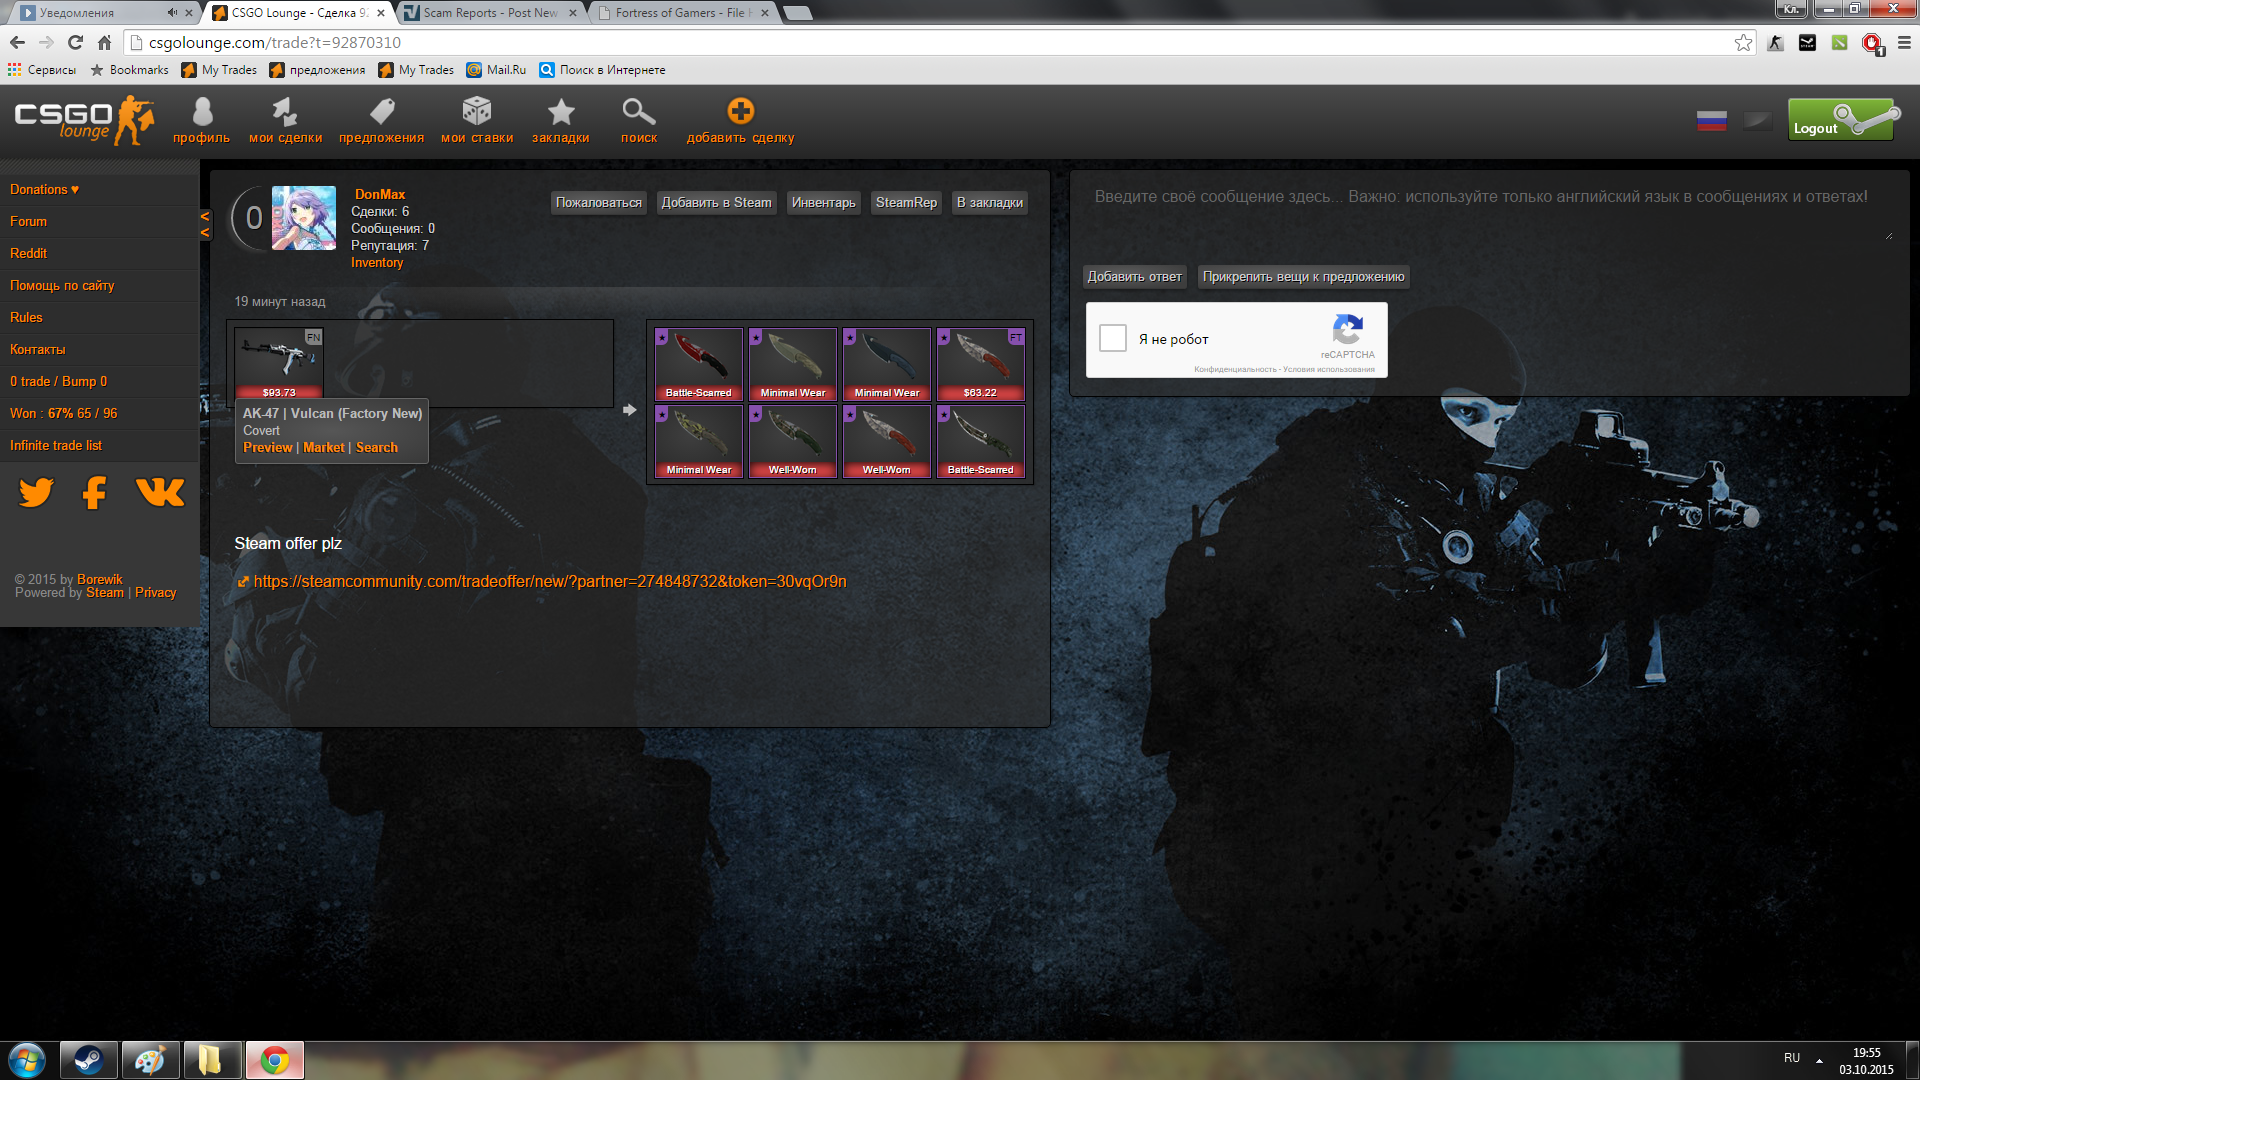Viewport: 2268px width, 1124px height.
Task: Open the steamcommunity trade offer link
Action: 549,582
